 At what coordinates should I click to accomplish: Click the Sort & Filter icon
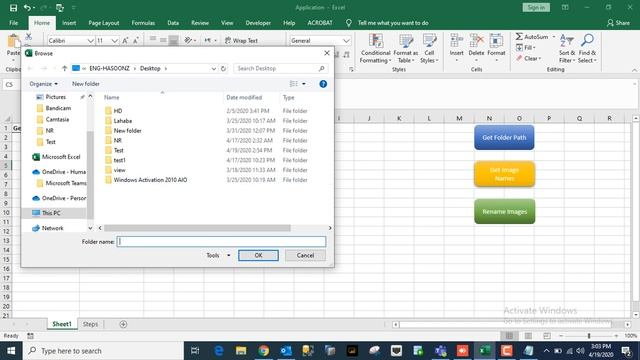[567, 41]
